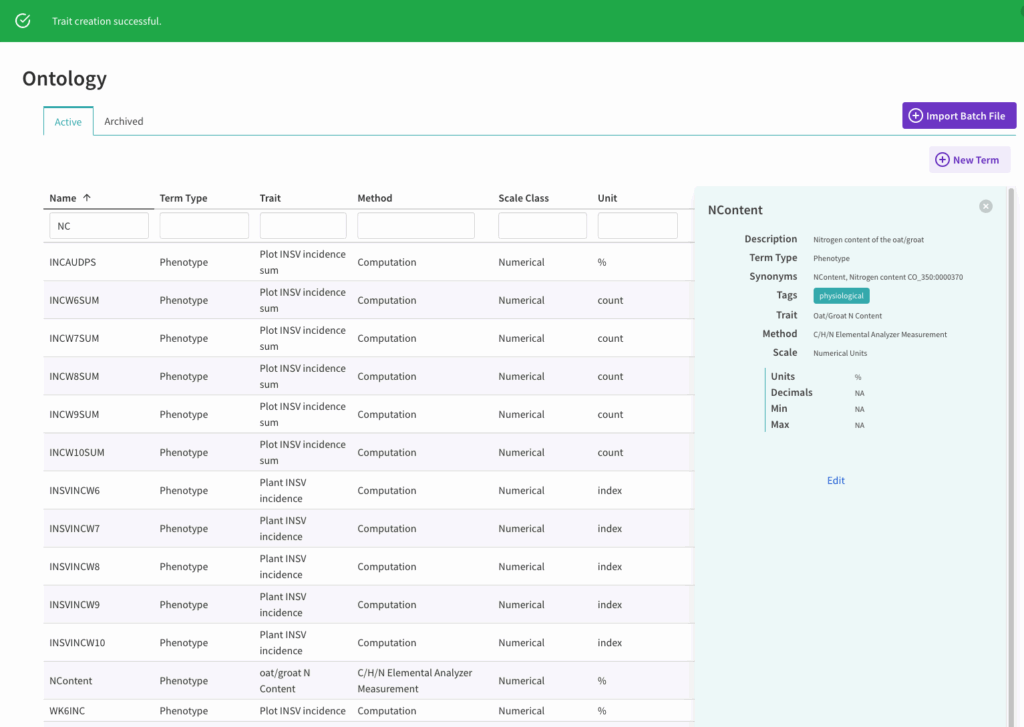Click the Scale Class filter input
Screen dimensions: 1024x727
[x=542, y=226]
